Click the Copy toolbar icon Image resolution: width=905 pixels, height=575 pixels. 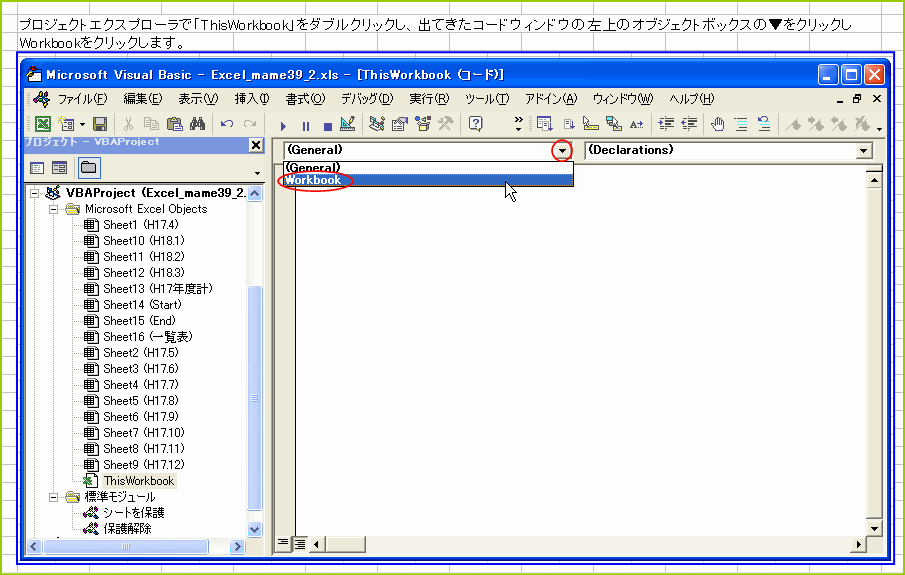(x=151, y=124)
